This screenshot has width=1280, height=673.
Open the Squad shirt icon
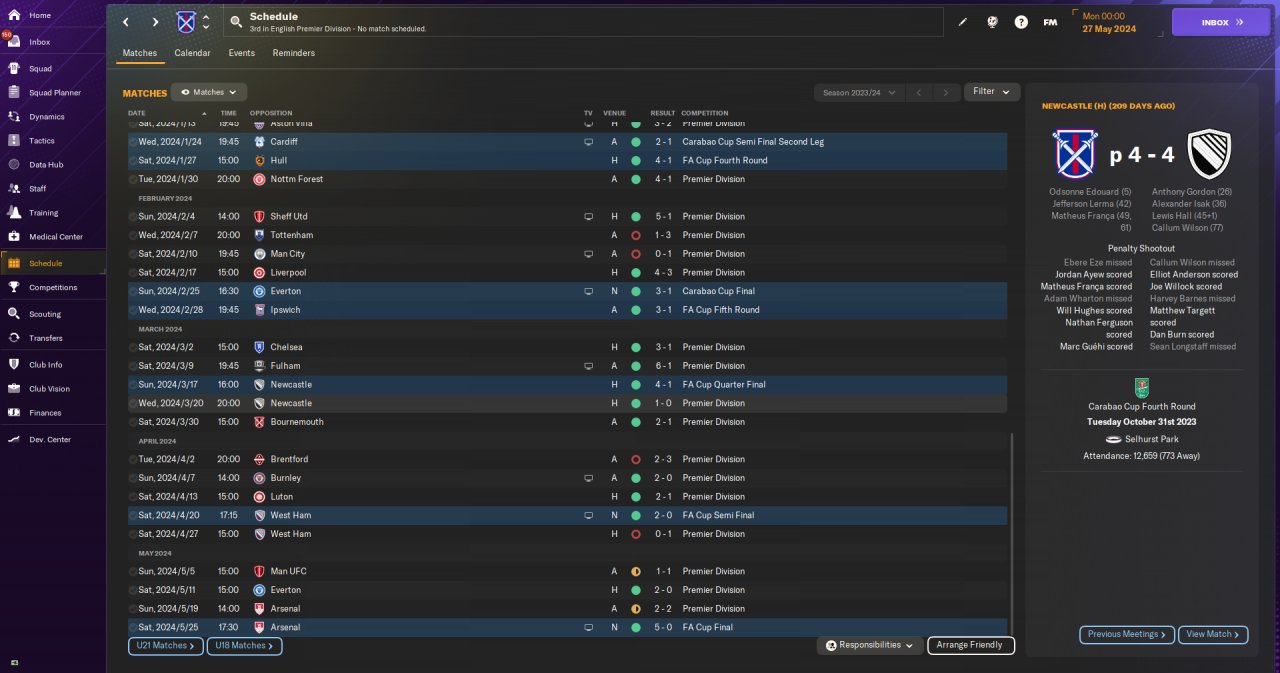(14, 69)
